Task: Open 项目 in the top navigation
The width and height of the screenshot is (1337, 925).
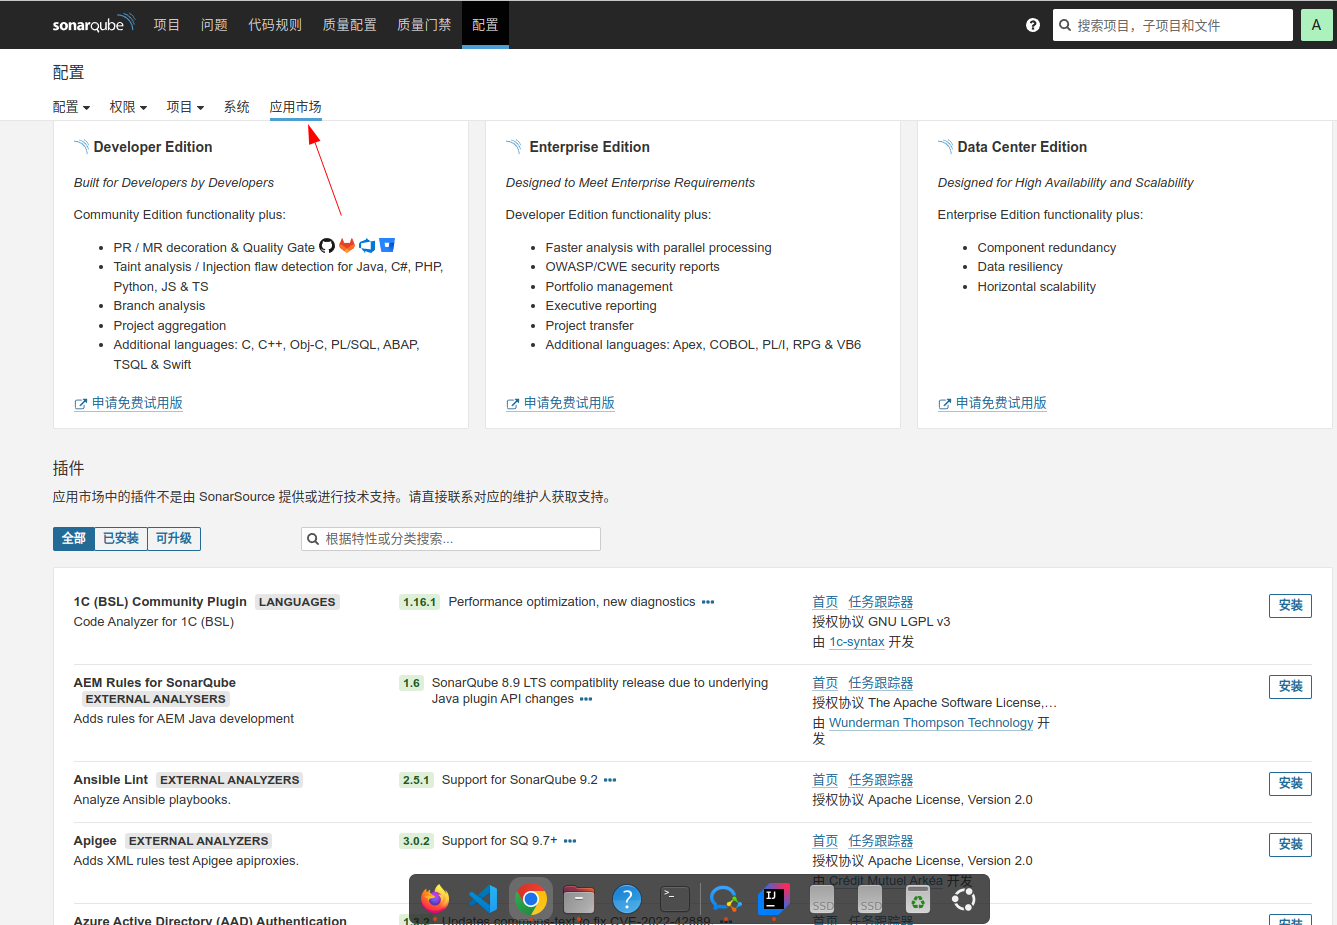Action: click(x=167, y=25)
